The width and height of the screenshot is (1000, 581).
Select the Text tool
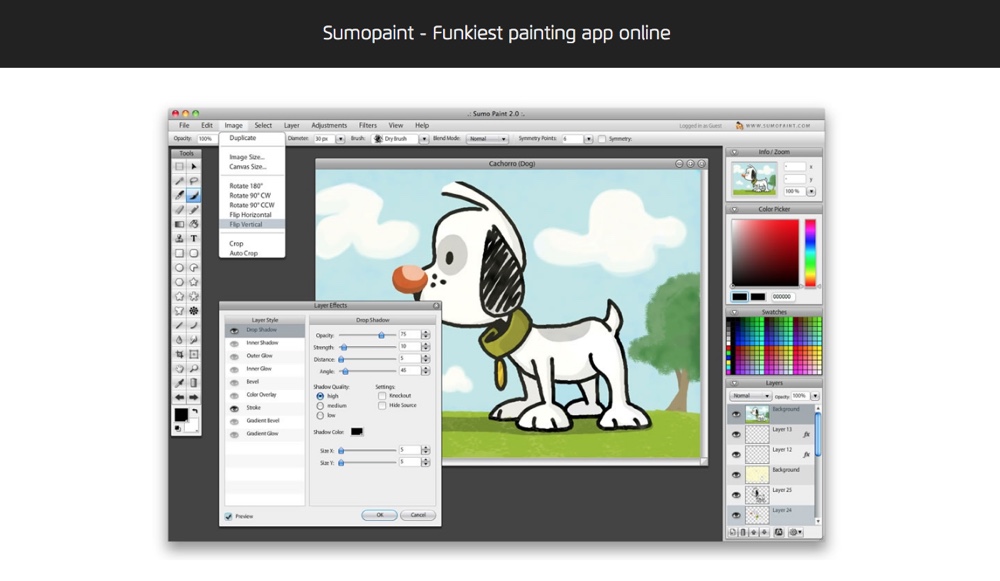tap(194, 239)
